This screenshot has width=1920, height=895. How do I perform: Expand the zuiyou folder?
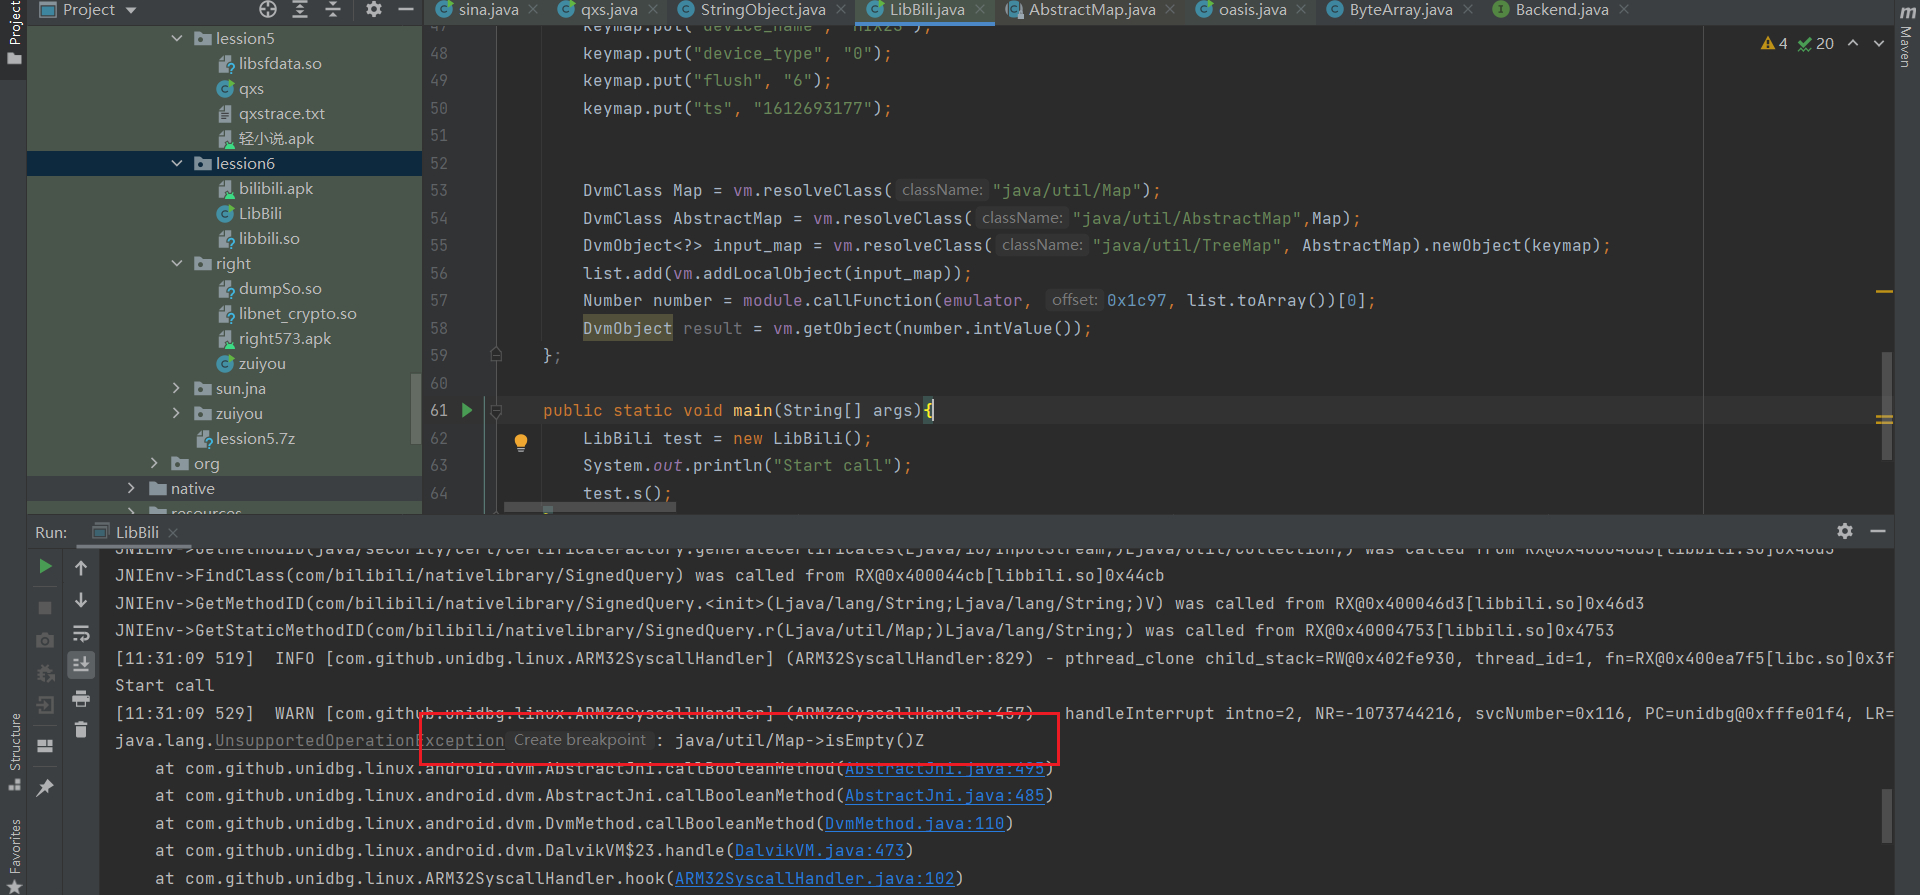tap(177, 413)
